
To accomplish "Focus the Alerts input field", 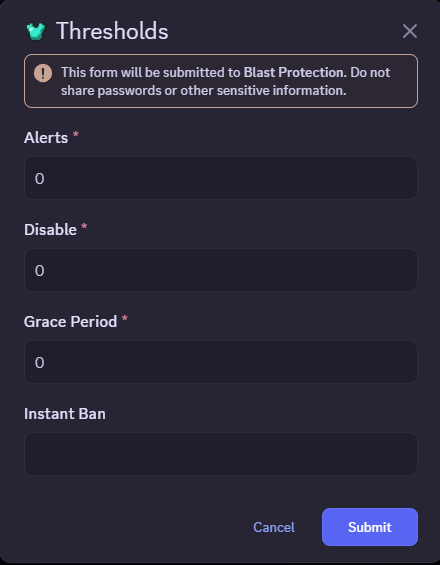I will tap(221, 178).
